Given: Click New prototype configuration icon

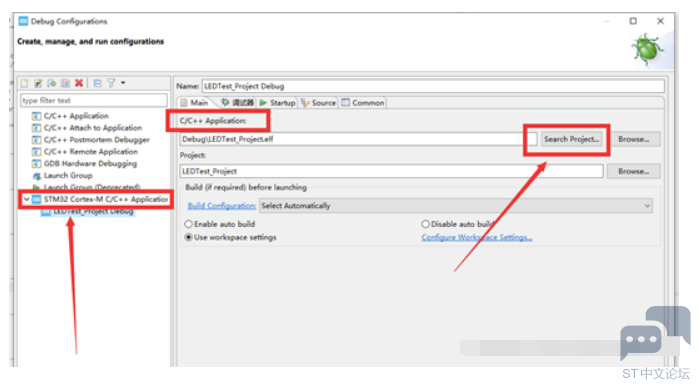Looking at the screenshot, I should pyautogui.click(x=38, y=83).
